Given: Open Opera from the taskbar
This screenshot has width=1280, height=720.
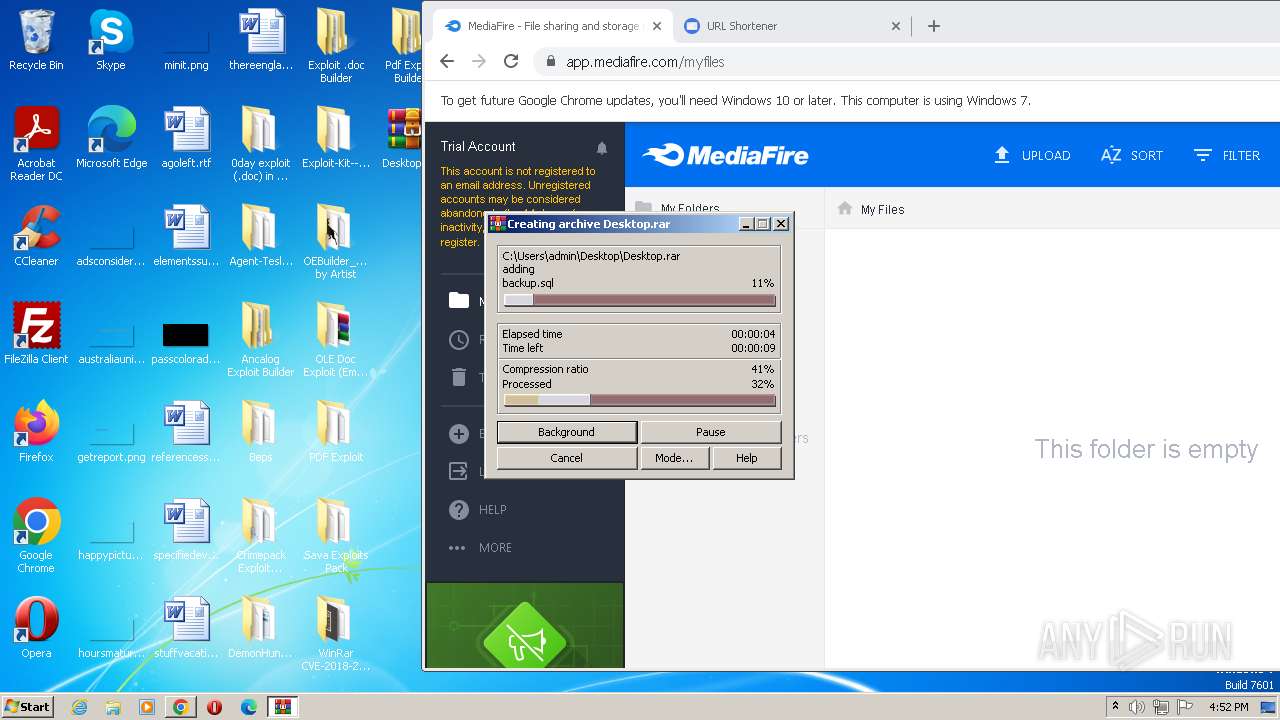Looking at the screenshot, I should tap(214, 707).
